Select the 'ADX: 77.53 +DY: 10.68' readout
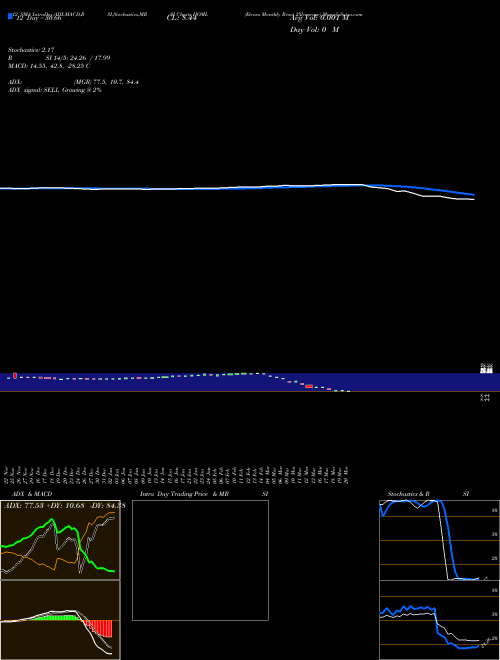 pyautogui.click(x=46, y=505)
